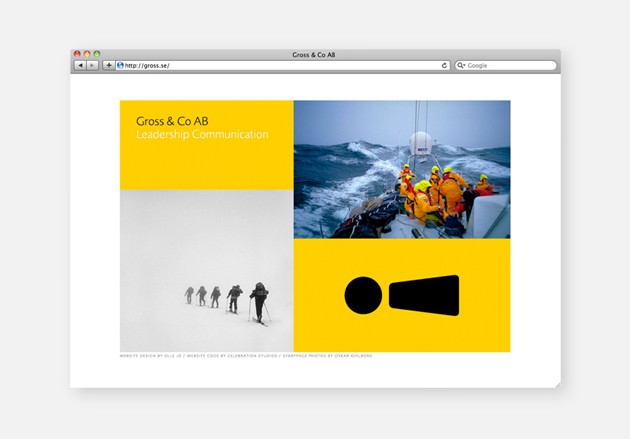Click the skiers in snow photo
The height and width of the screenshot is (439, 630).
pyautogui.click(x=207, y=271)
